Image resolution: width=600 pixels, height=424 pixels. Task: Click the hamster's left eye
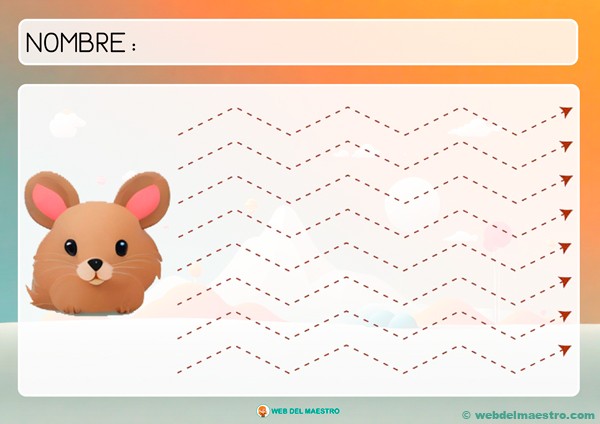pyautogui.click(x=71, y=249)
